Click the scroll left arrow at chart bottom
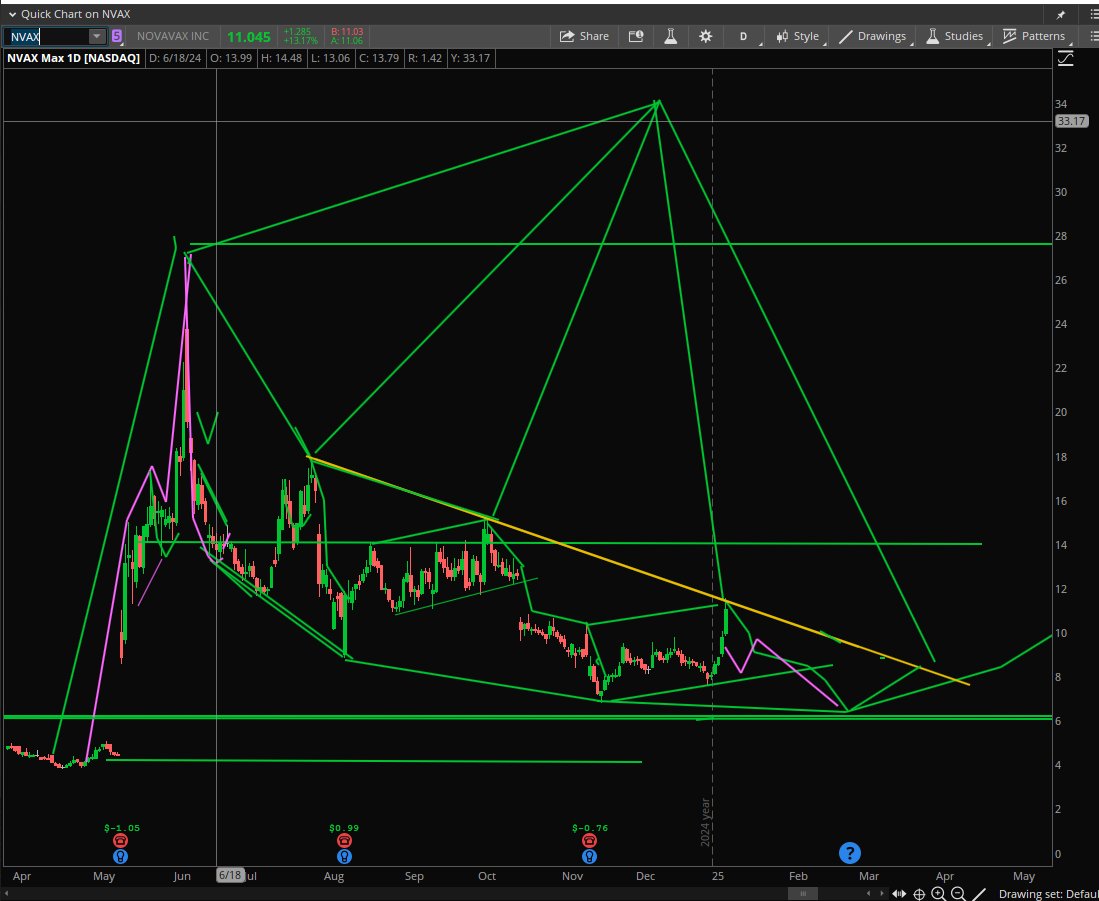 click(869, 893)
